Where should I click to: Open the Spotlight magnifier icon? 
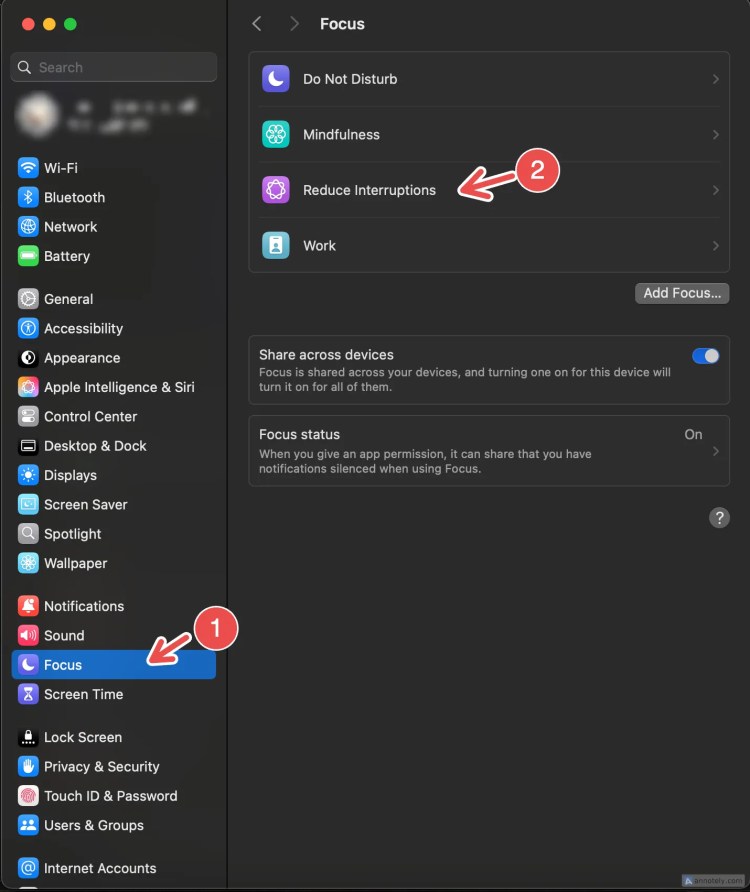tap(28, 534)
